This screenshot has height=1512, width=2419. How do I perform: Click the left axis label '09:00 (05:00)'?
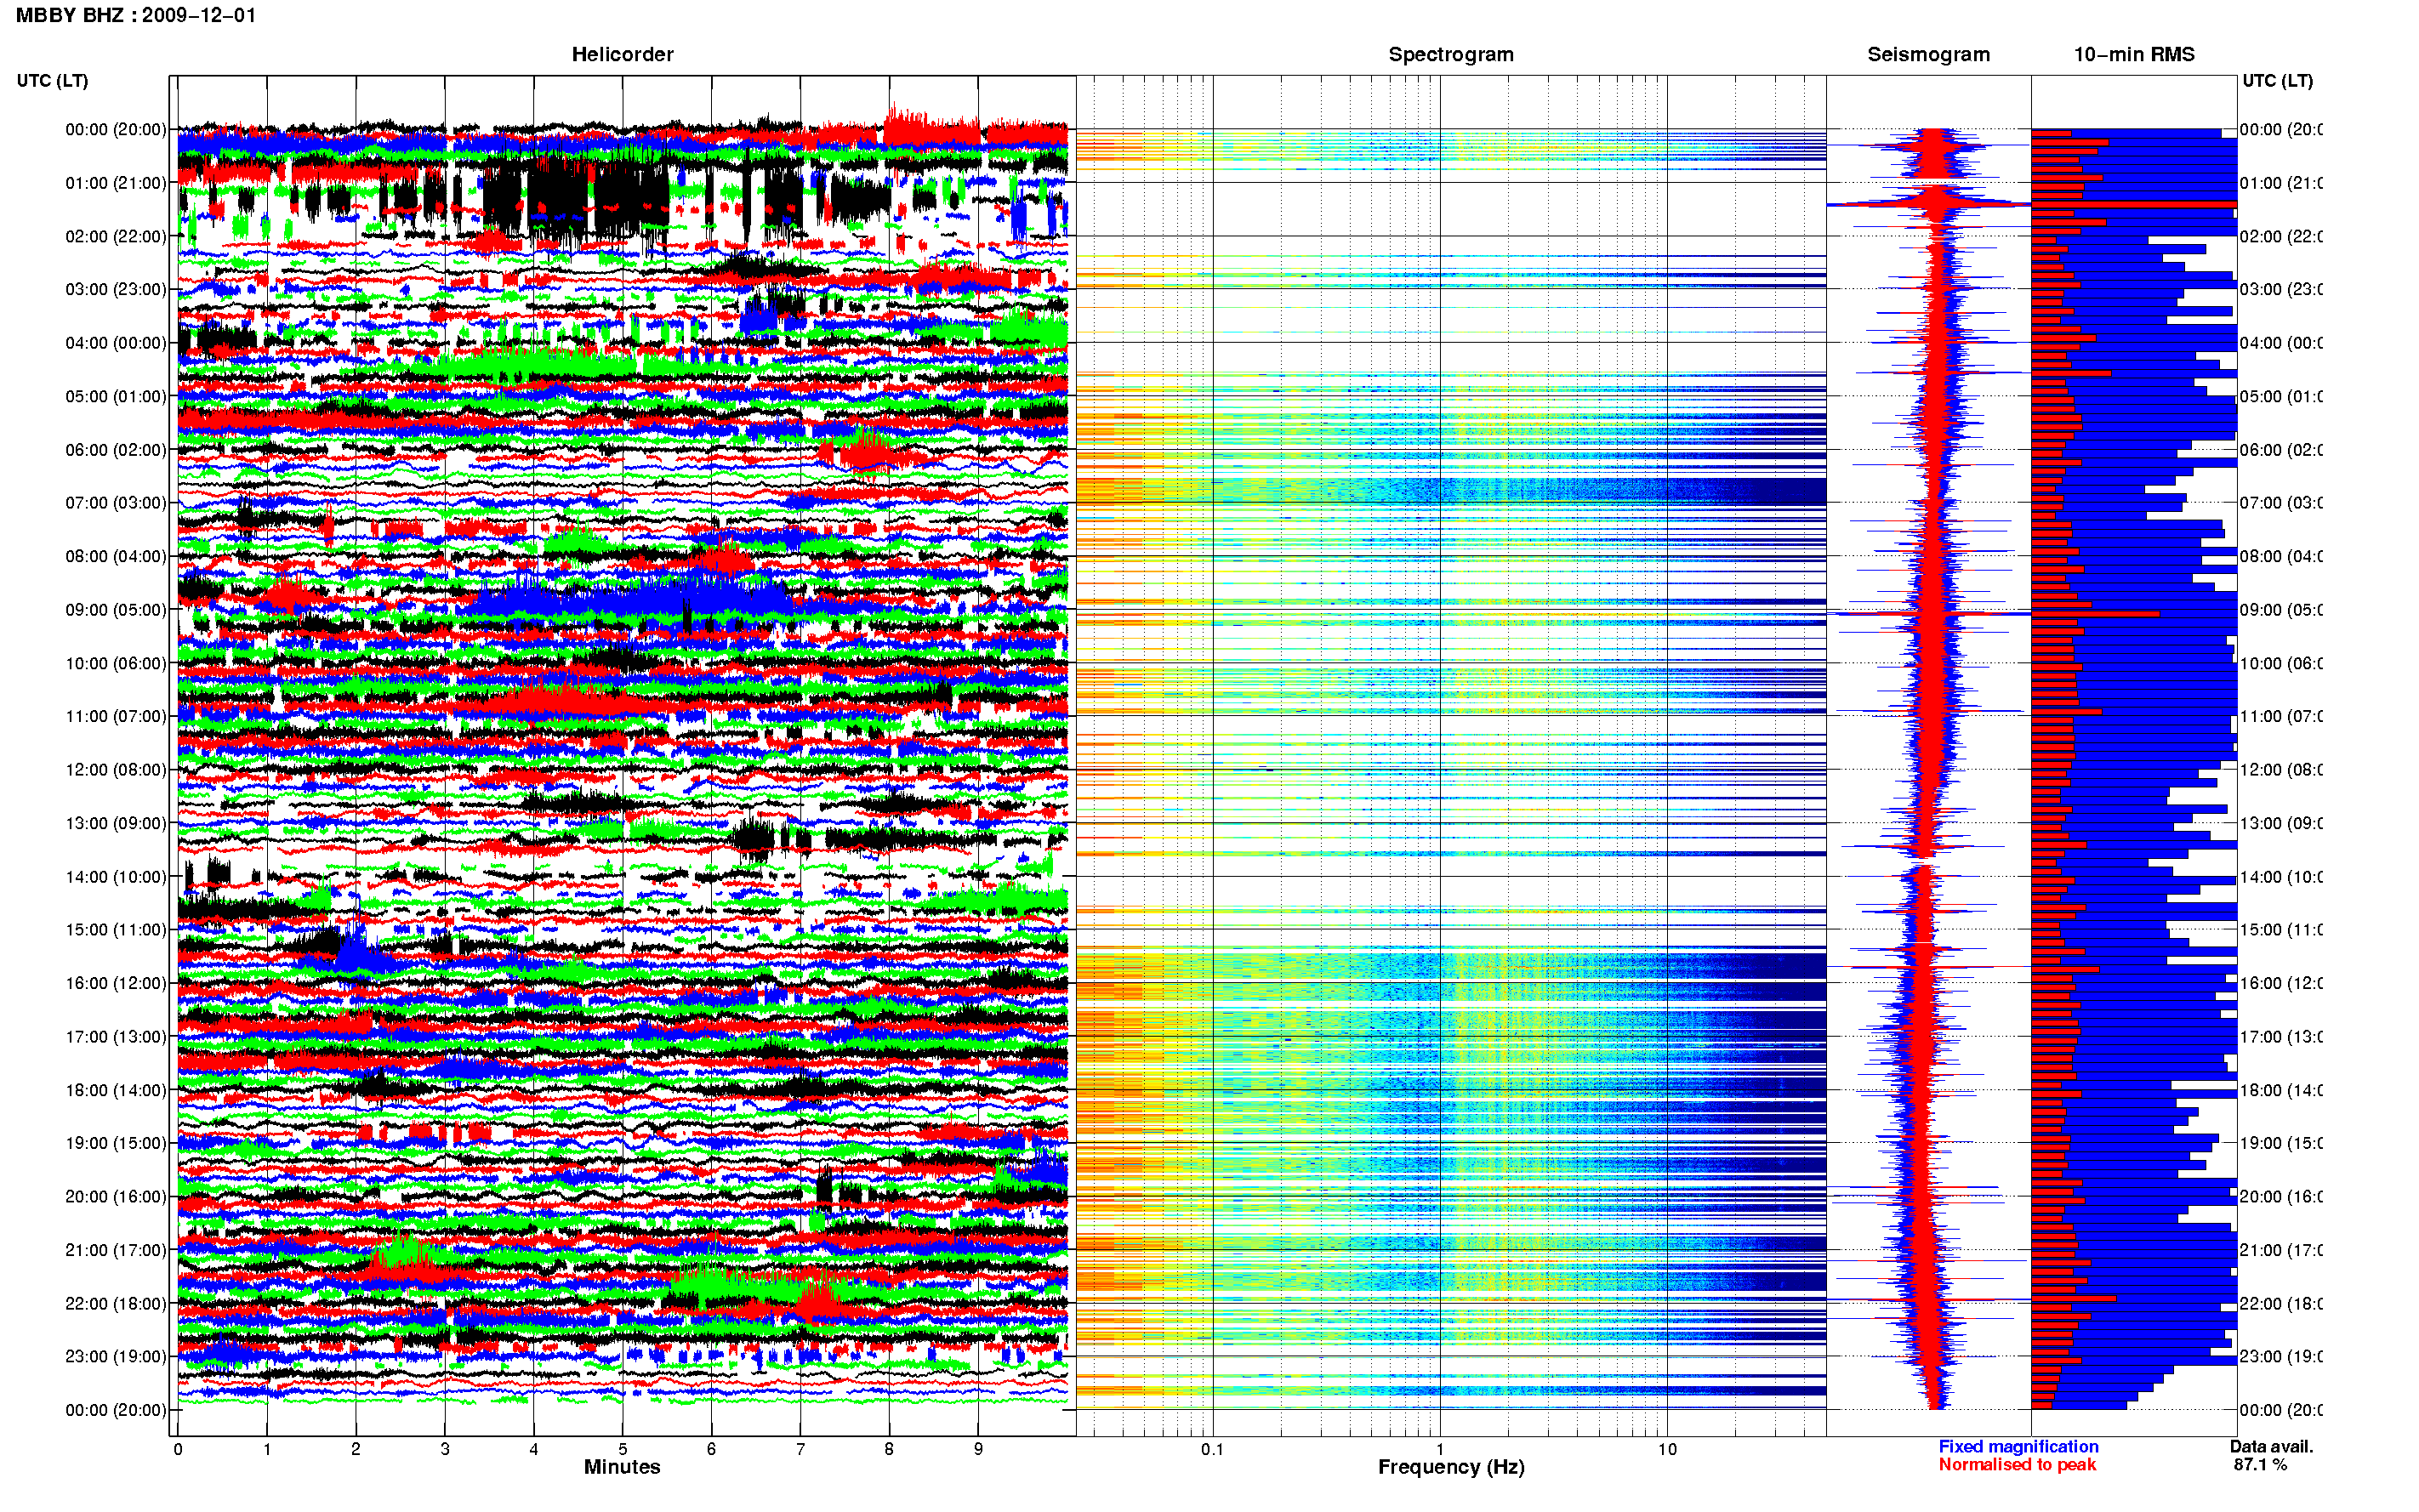(x=116, y=610)
